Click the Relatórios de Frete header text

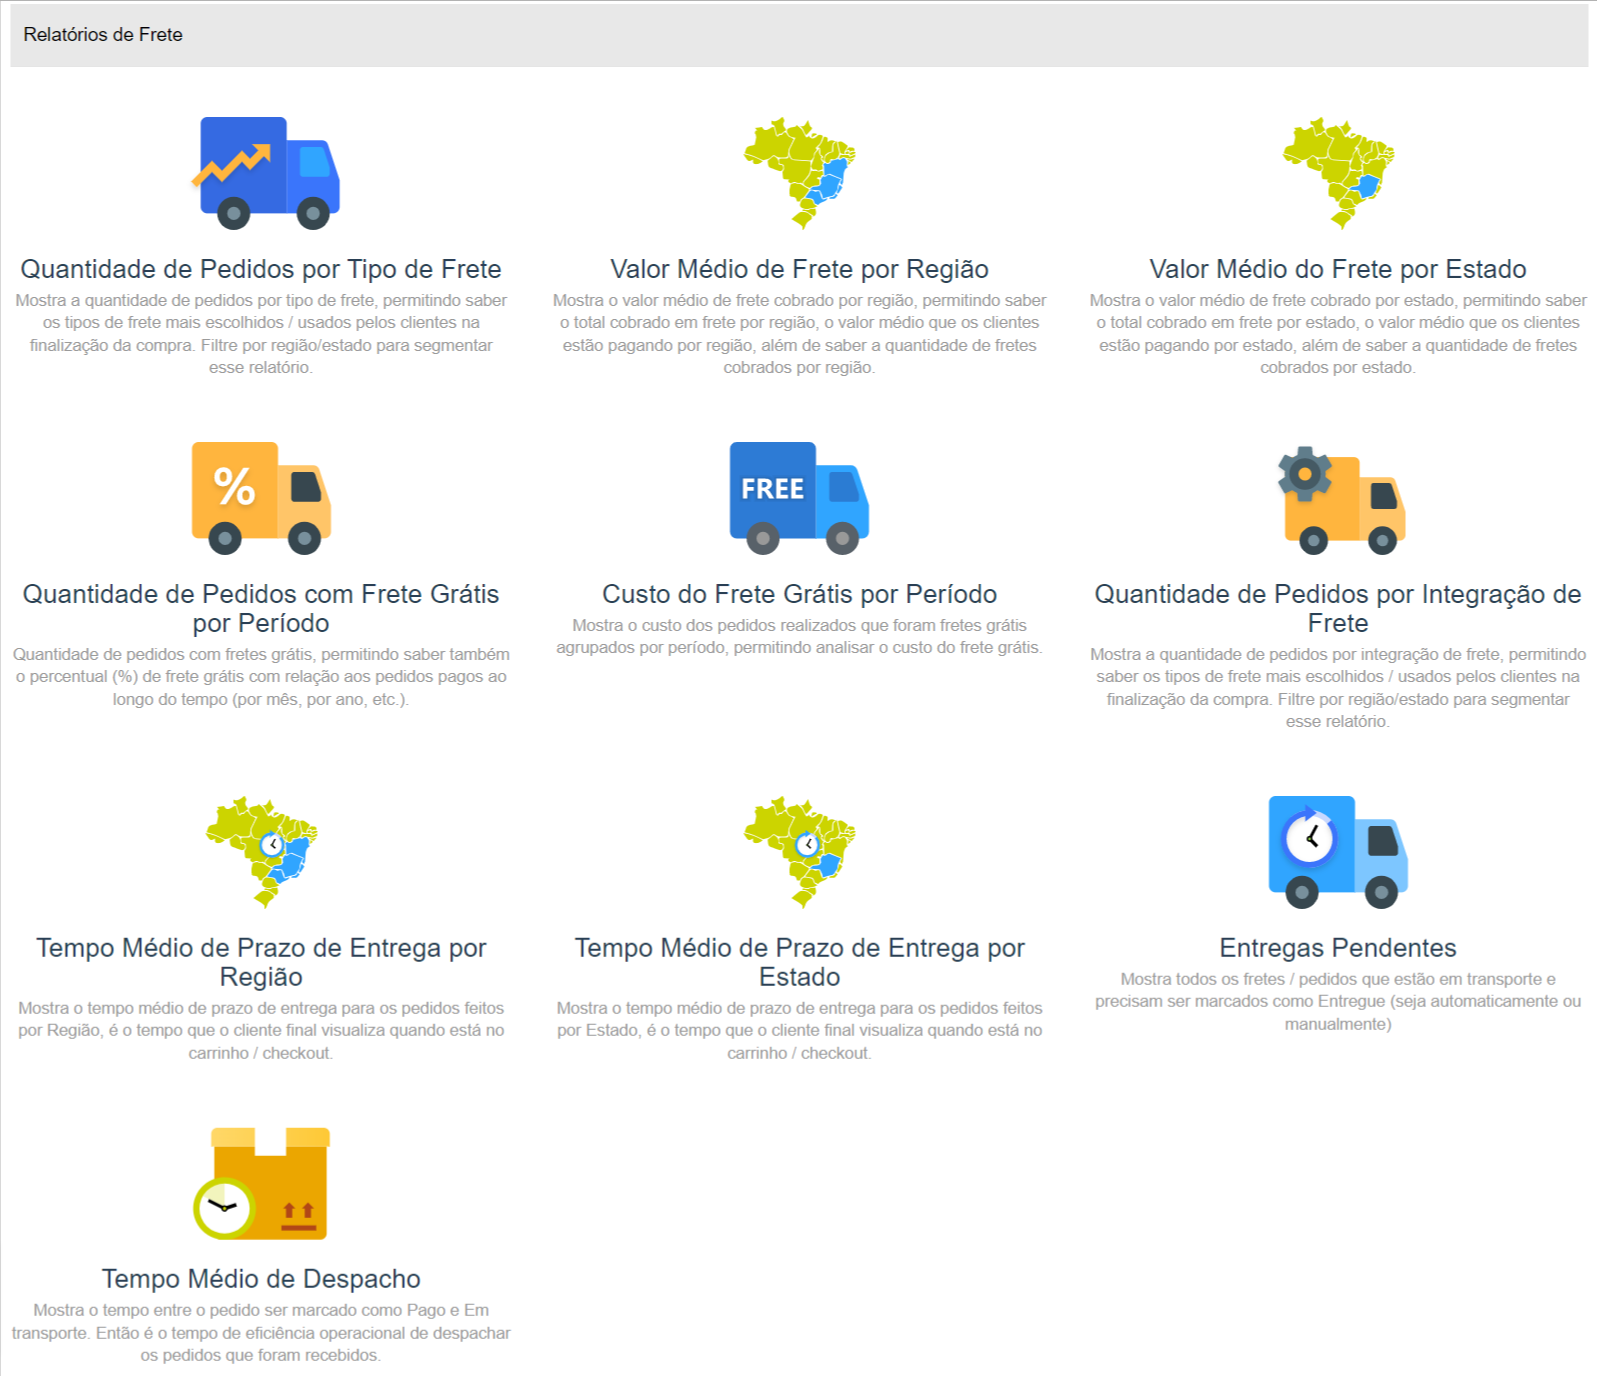pyautogui.click(x=103, y=34)
